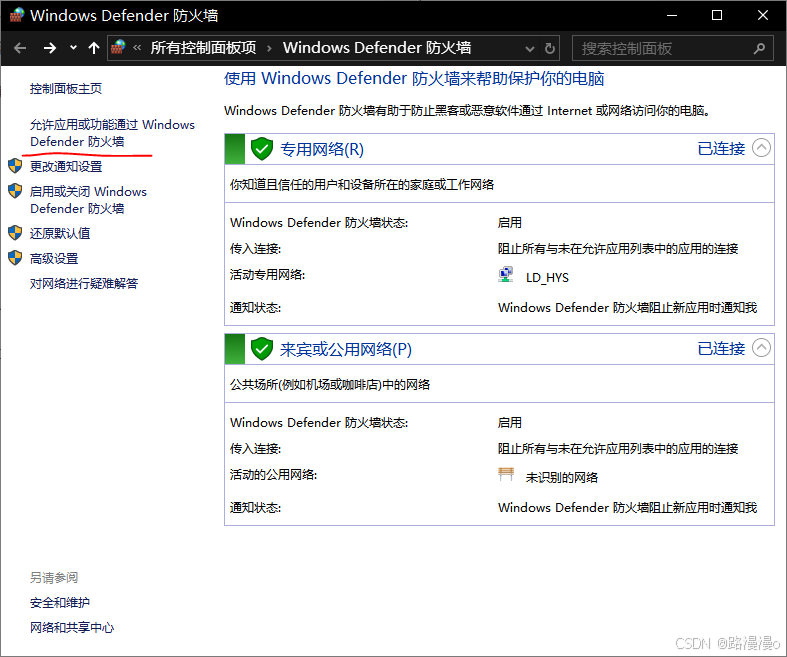Click 公共场所(例如机场或咖啡店)中的网络 description

tap(330, 384)
